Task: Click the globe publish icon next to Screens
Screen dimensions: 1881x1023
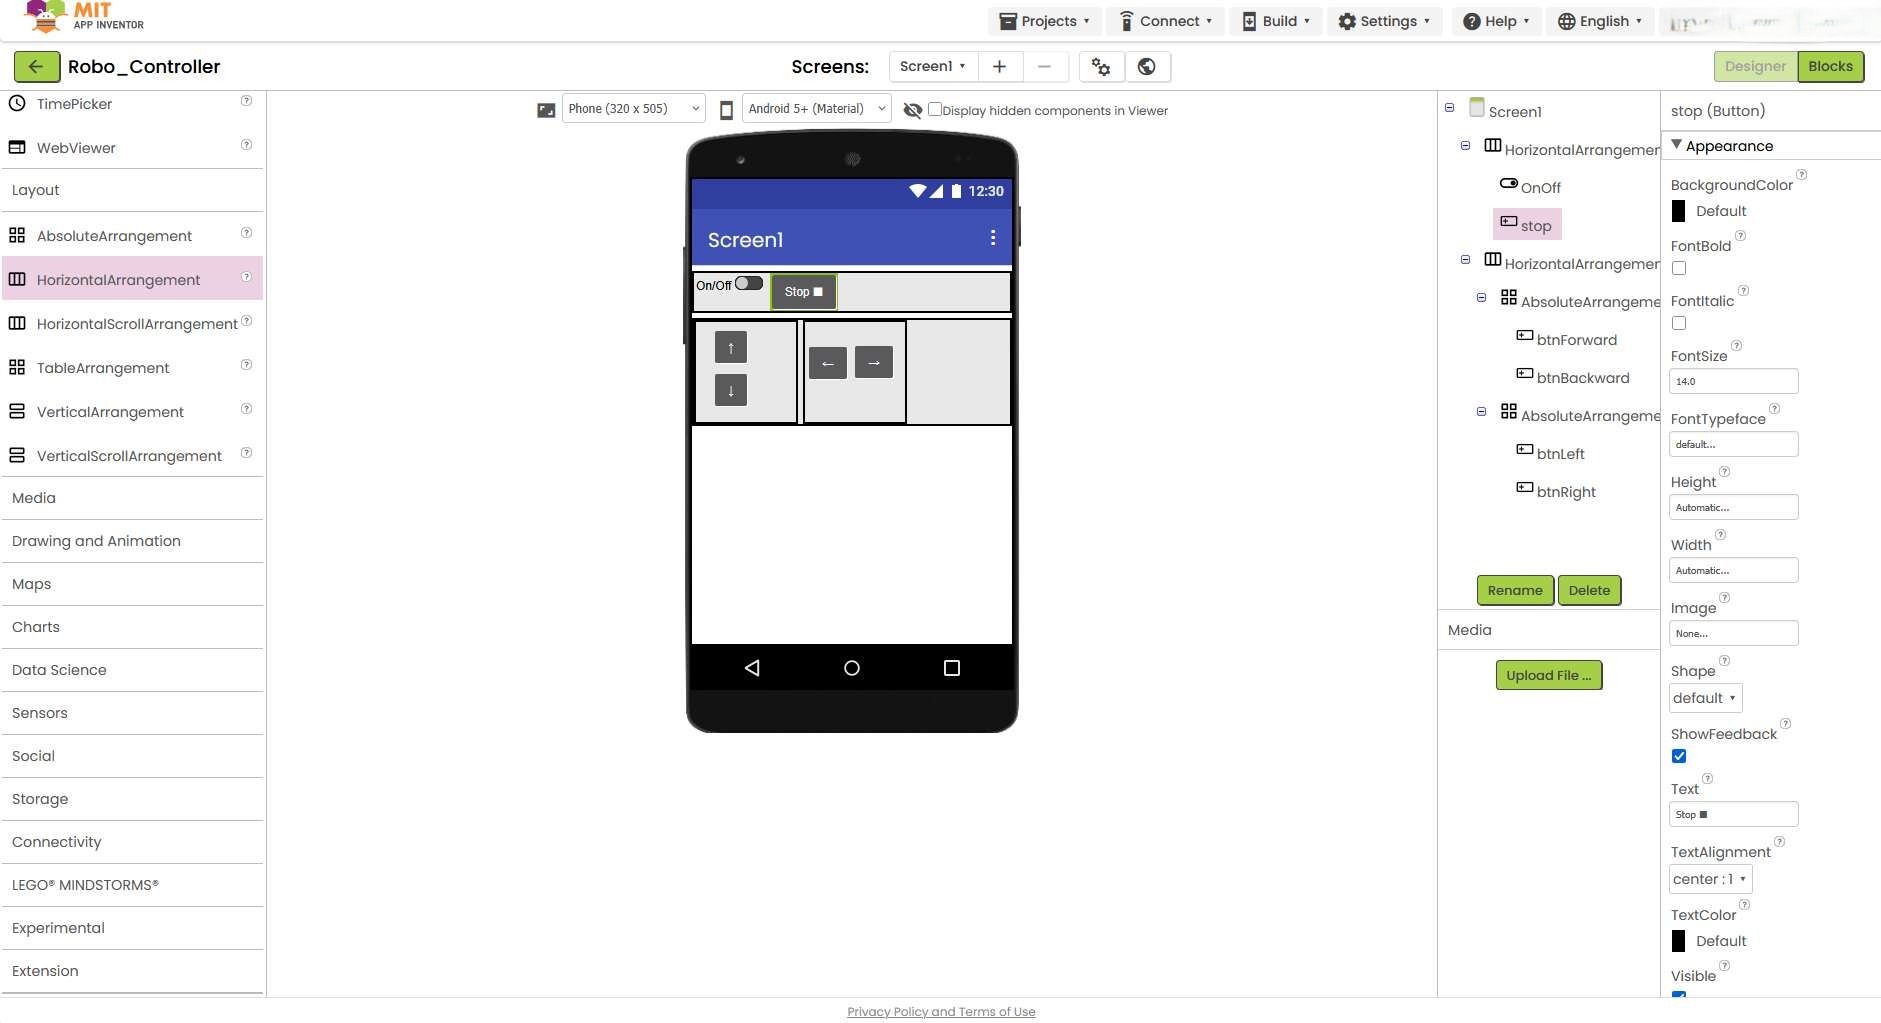Action: (x=1146, y=66)
